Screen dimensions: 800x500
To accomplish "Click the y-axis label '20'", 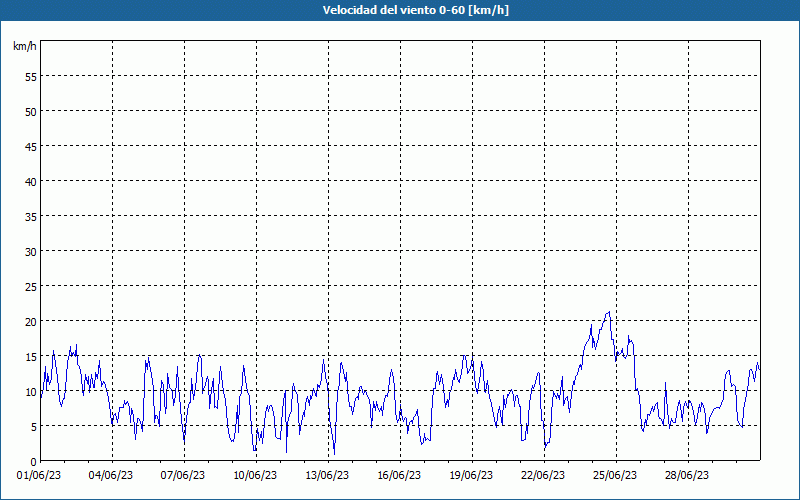I will pyautogui.click(x=31, y=322).
